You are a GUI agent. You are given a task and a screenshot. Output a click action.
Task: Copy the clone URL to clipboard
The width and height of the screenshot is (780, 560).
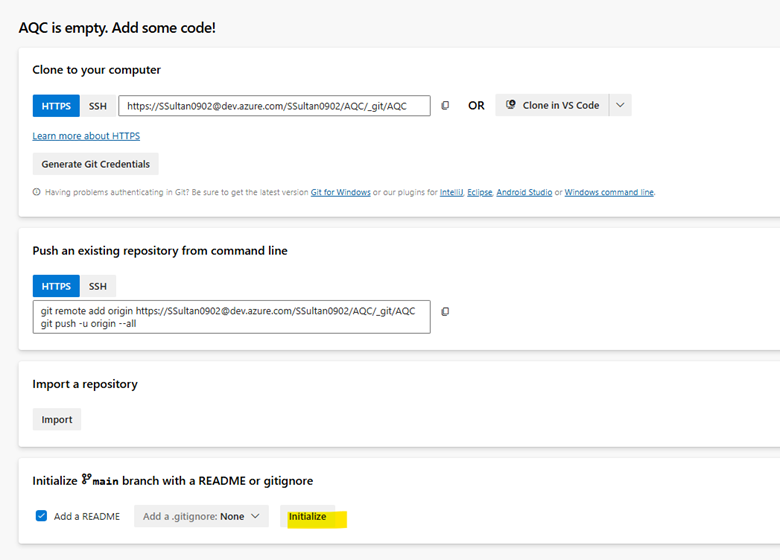(445, 105)
